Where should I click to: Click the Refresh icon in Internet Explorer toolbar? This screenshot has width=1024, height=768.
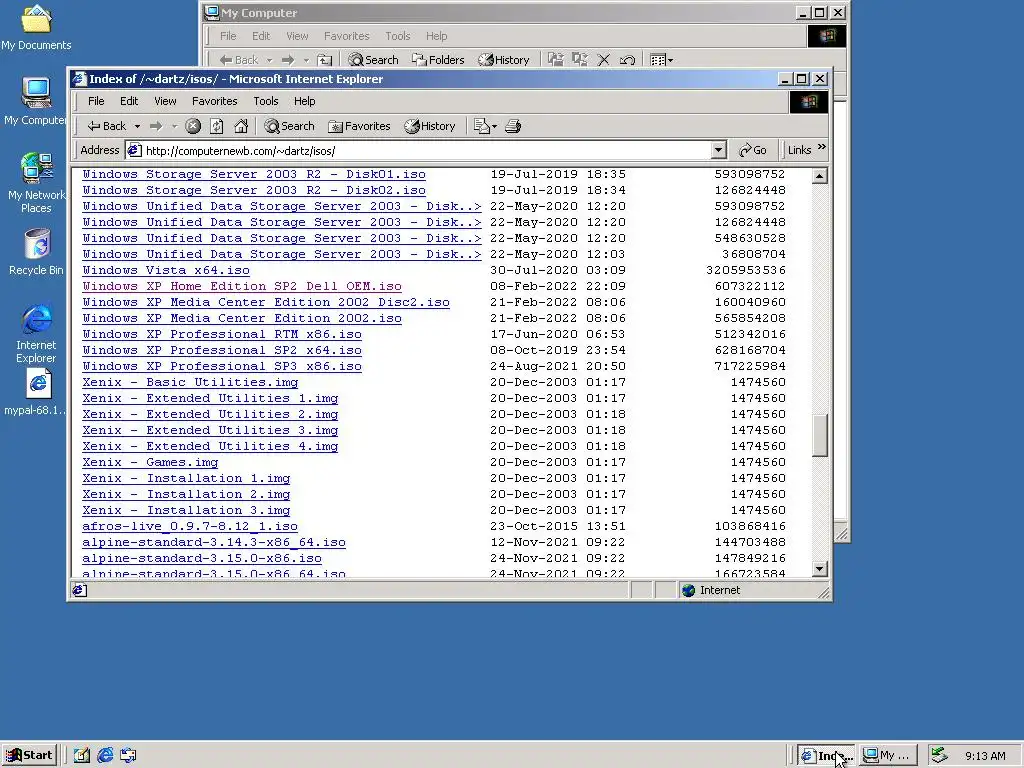coord(217,126)
